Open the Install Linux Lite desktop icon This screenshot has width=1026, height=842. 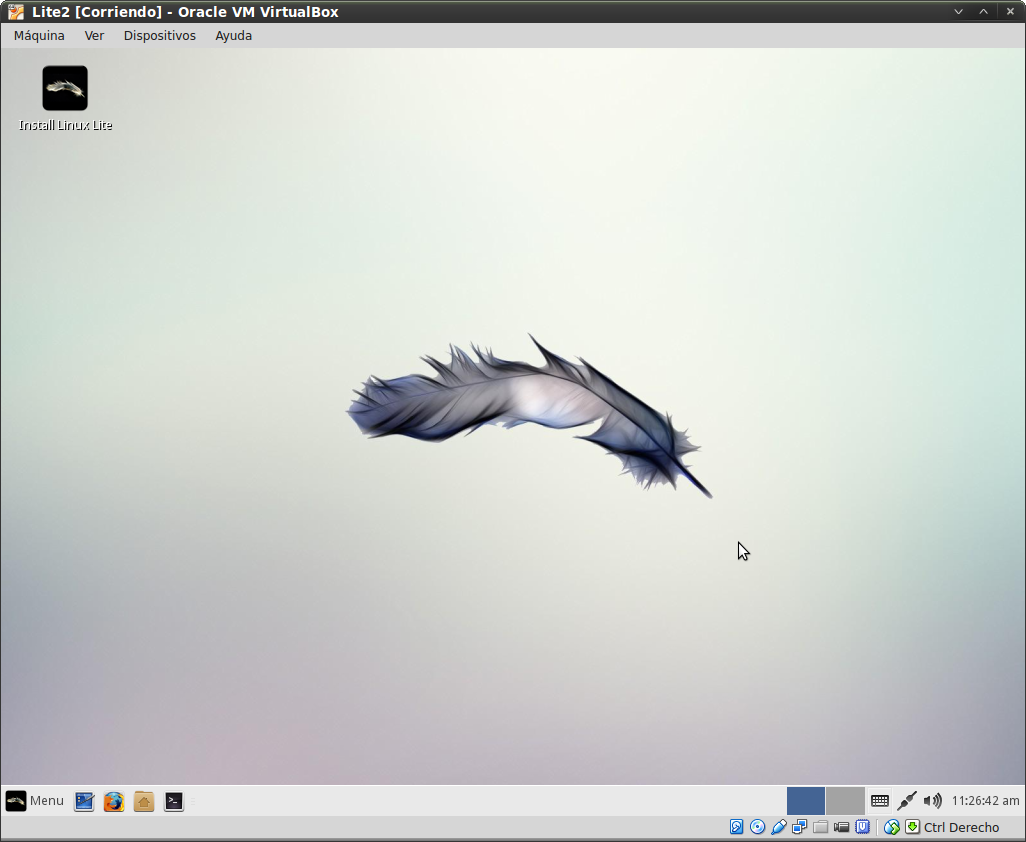click(x=65, y=89)
